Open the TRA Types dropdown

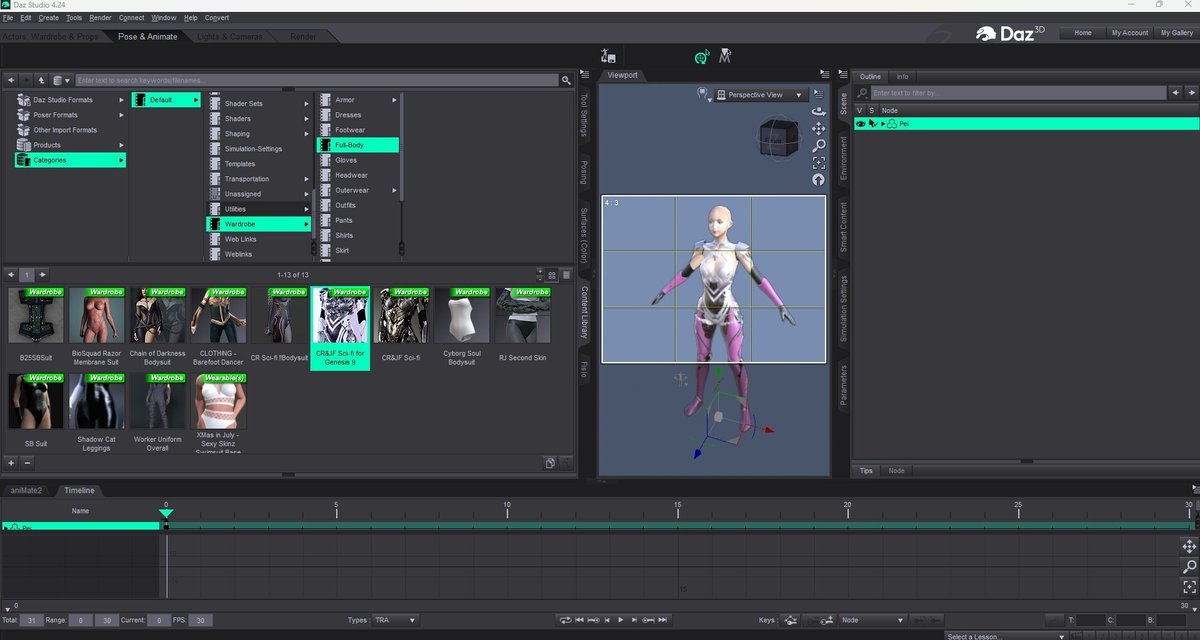pos(394,620)
